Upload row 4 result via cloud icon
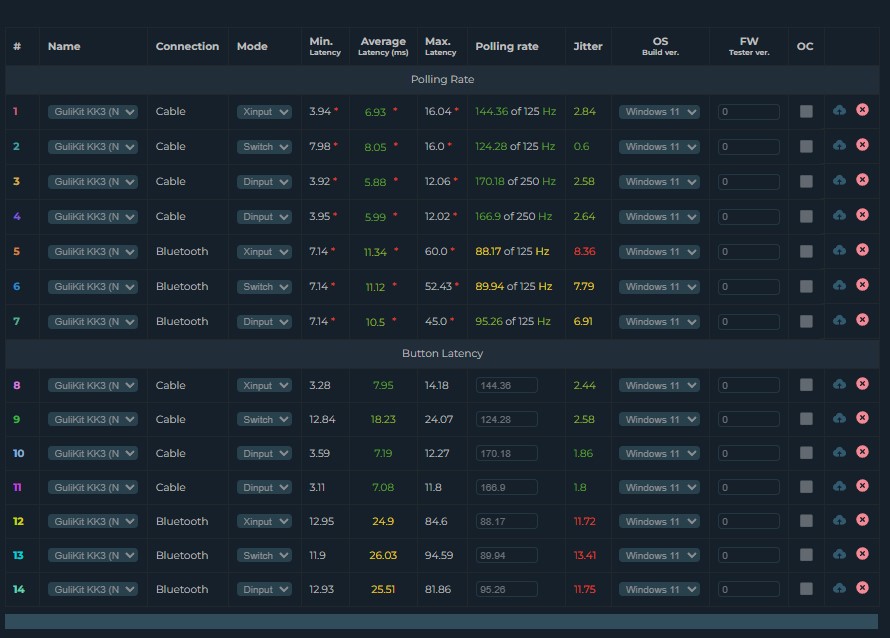This screenshot has width=890, height=638. 839,215
